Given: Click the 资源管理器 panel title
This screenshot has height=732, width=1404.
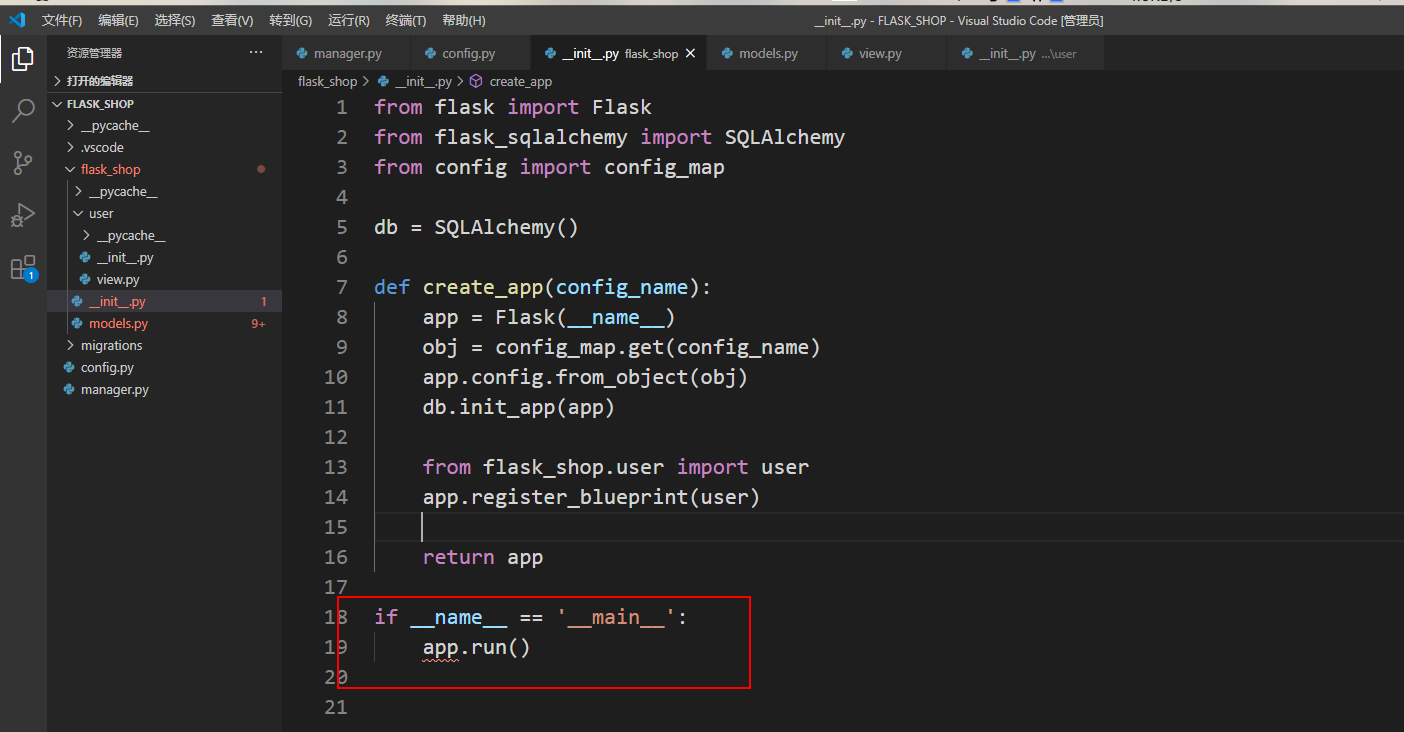Looking at the screenshot, I should [94, 52].
